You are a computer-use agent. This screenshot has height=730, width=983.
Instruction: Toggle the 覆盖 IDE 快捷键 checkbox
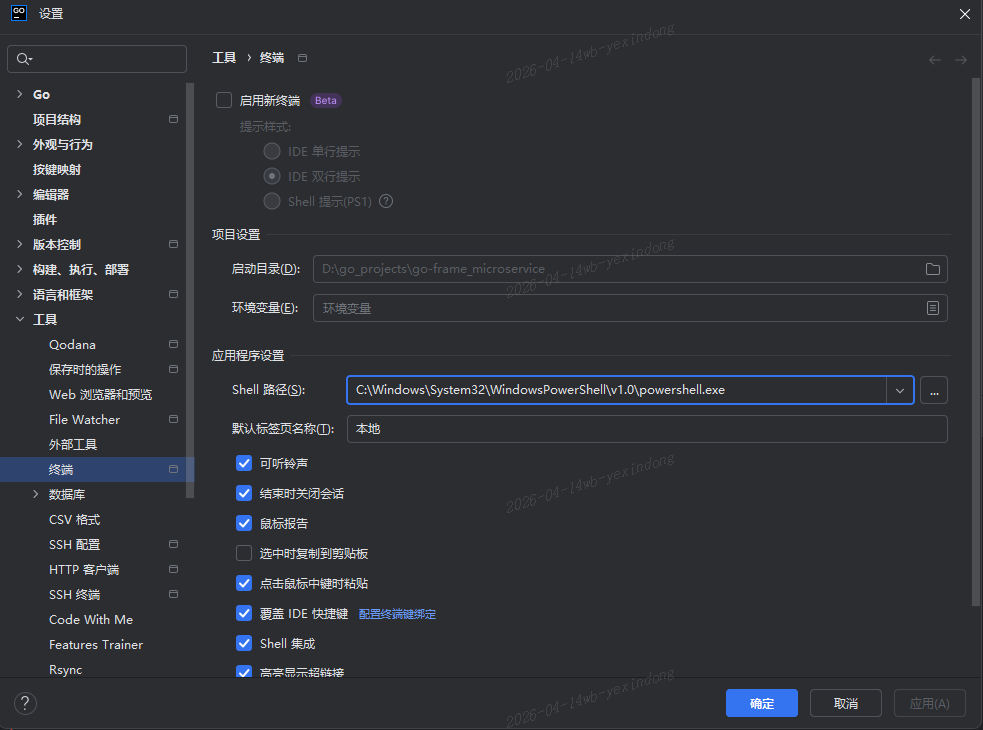click(x=244, y=613)
